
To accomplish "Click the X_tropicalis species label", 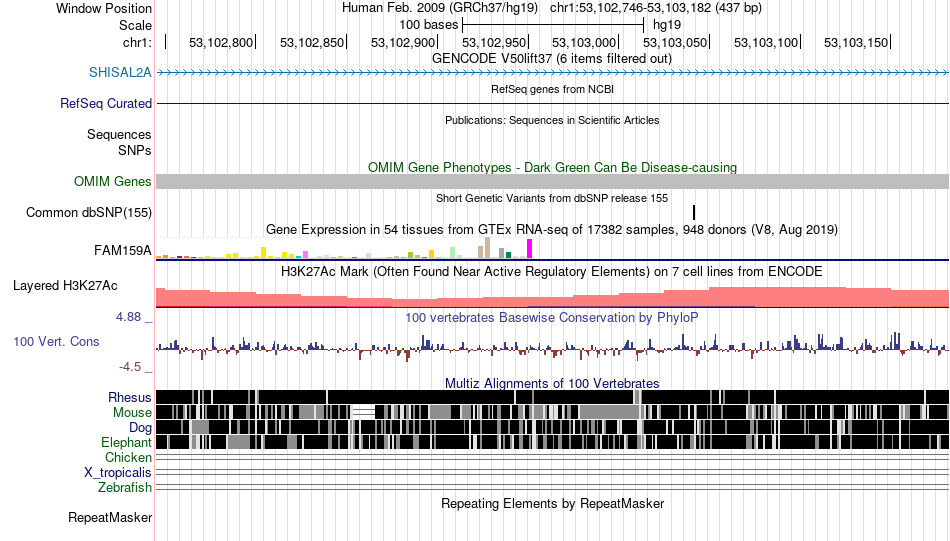I will [x=118, y=473].
